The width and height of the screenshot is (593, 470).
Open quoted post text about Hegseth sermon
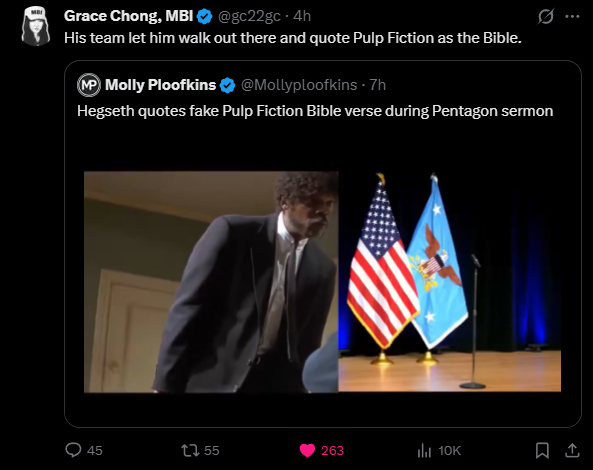point(315,111)
